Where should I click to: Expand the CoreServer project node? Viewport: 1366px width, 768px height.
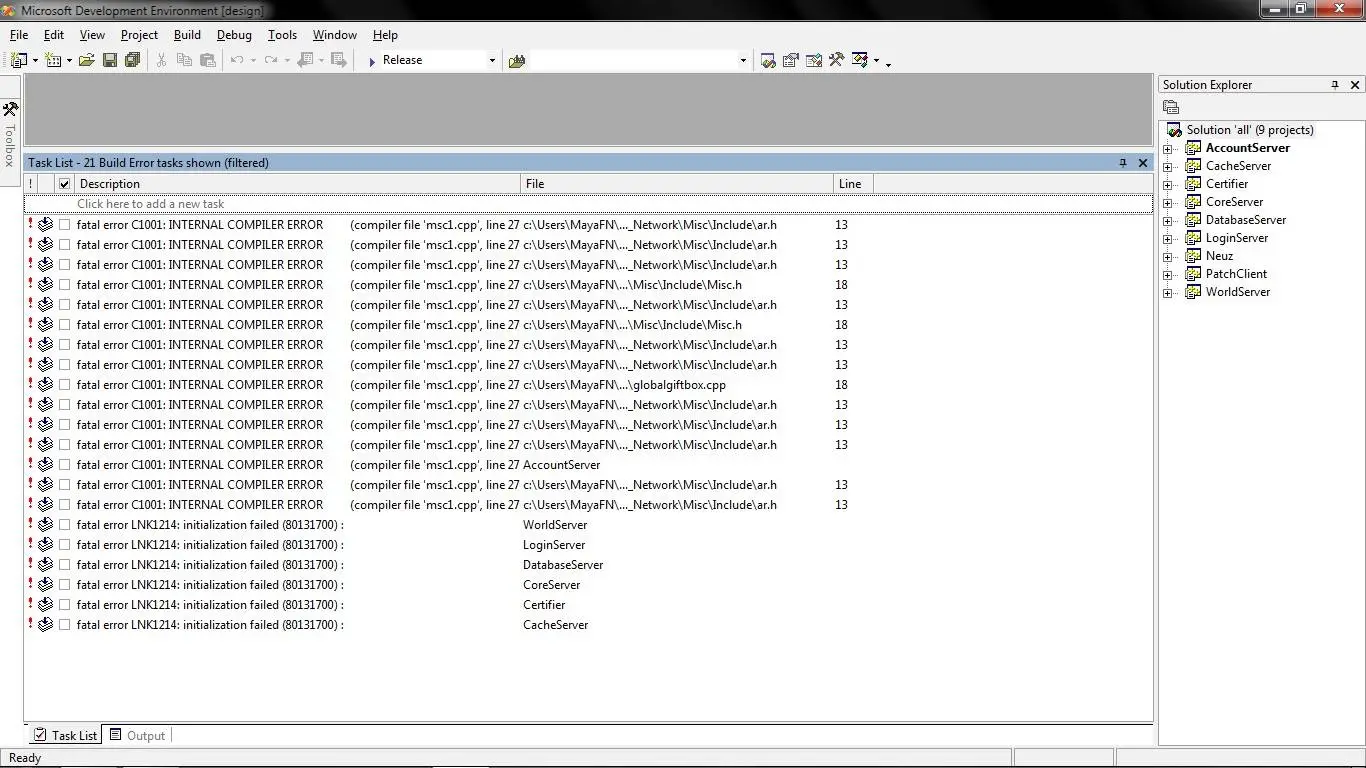pos(1168,202)
